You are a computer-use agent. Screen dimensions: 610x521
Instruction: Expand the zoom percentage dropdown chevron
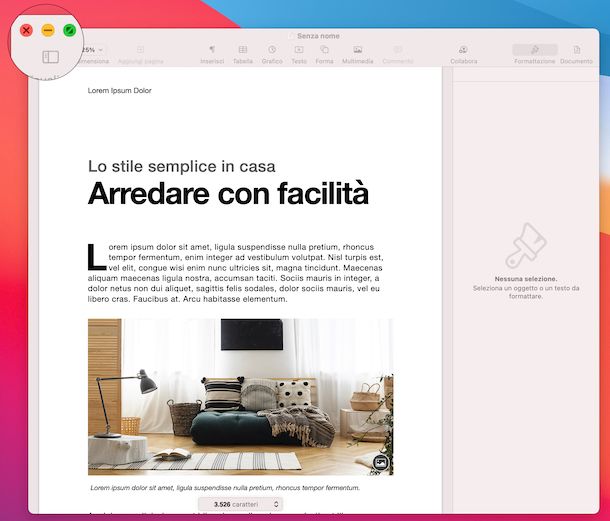(x=100, y=50)
